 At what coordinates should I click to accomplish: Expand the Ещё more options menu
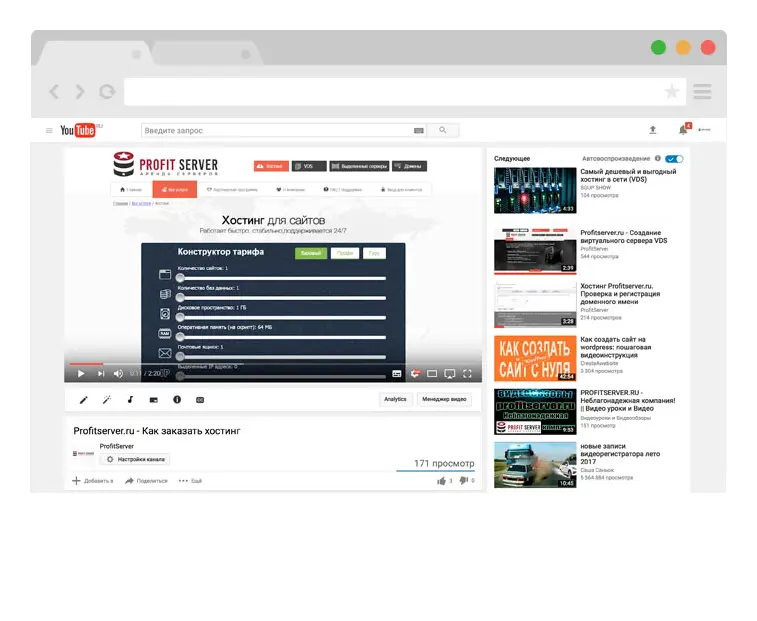pyautogui.click(x=190, y=481)
